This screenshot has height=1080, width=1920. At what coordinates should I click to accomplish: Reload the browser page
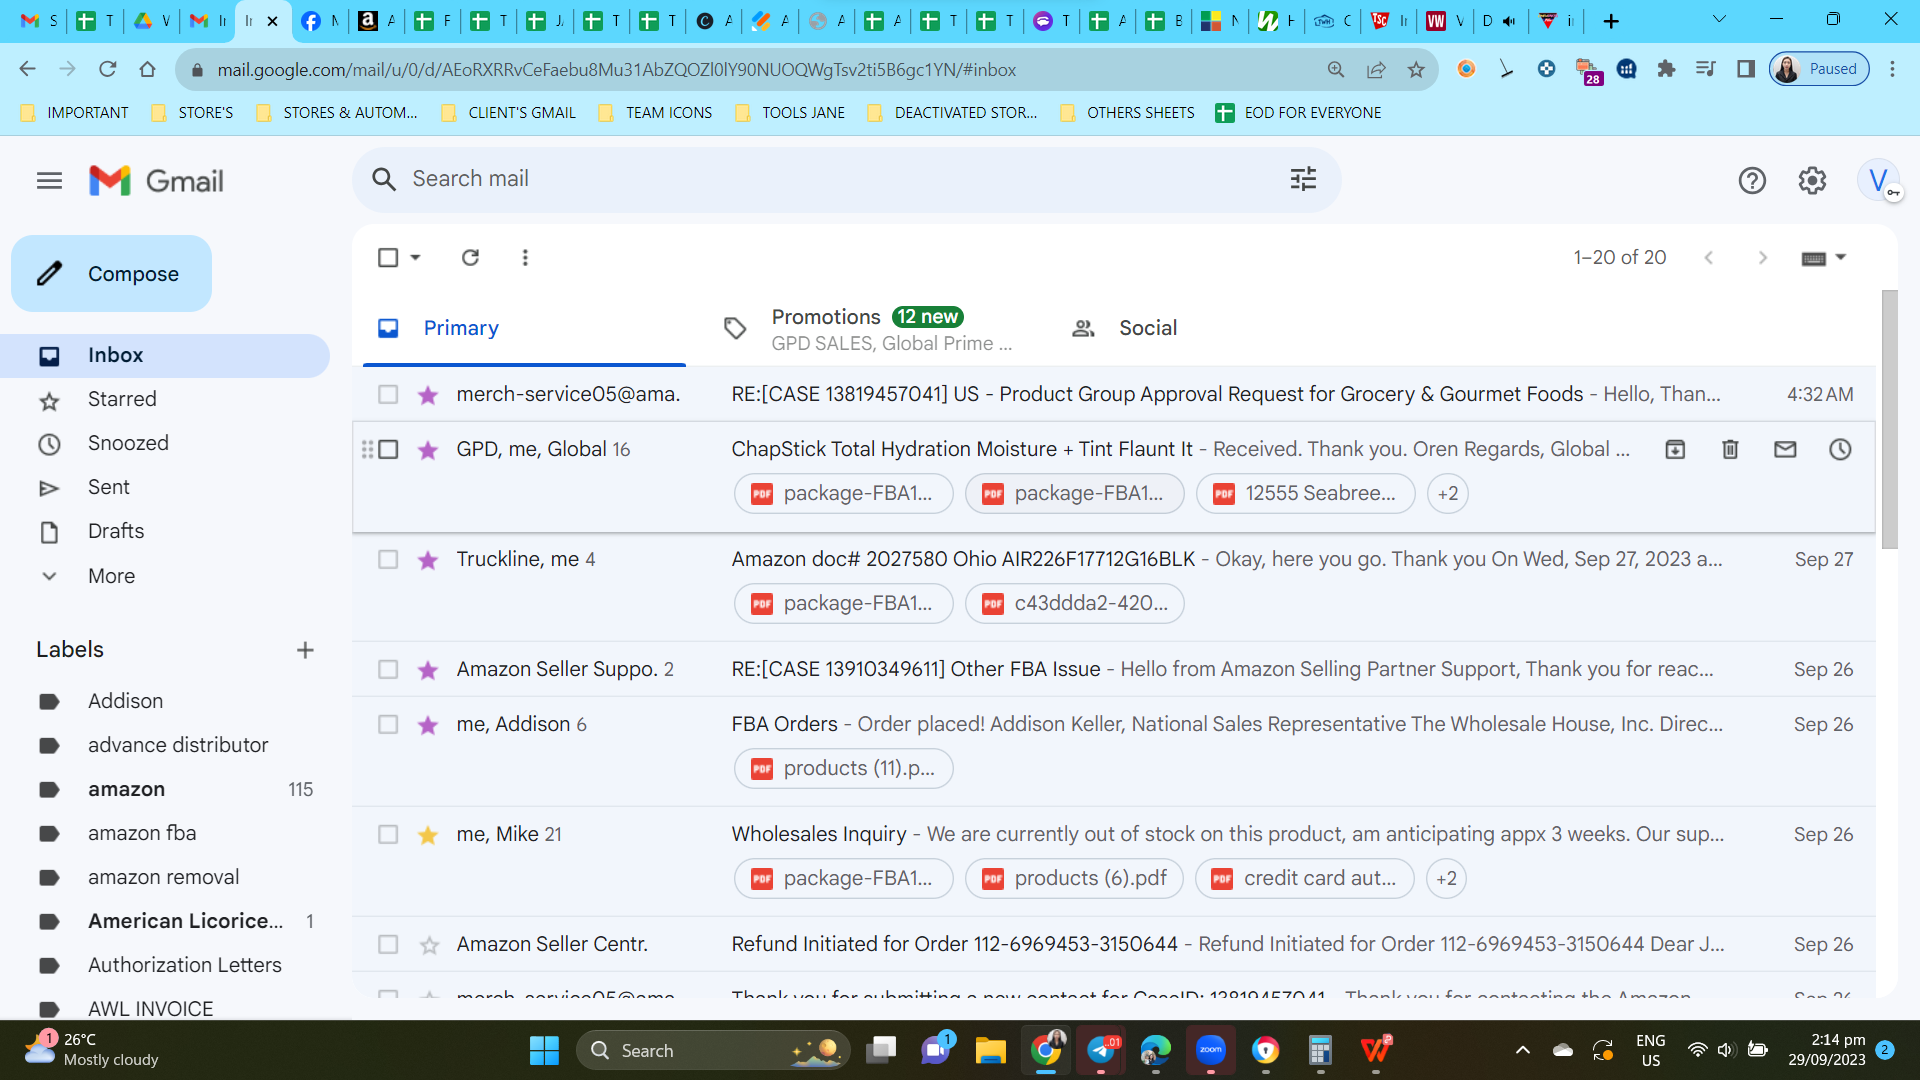(x=108, y=69)
